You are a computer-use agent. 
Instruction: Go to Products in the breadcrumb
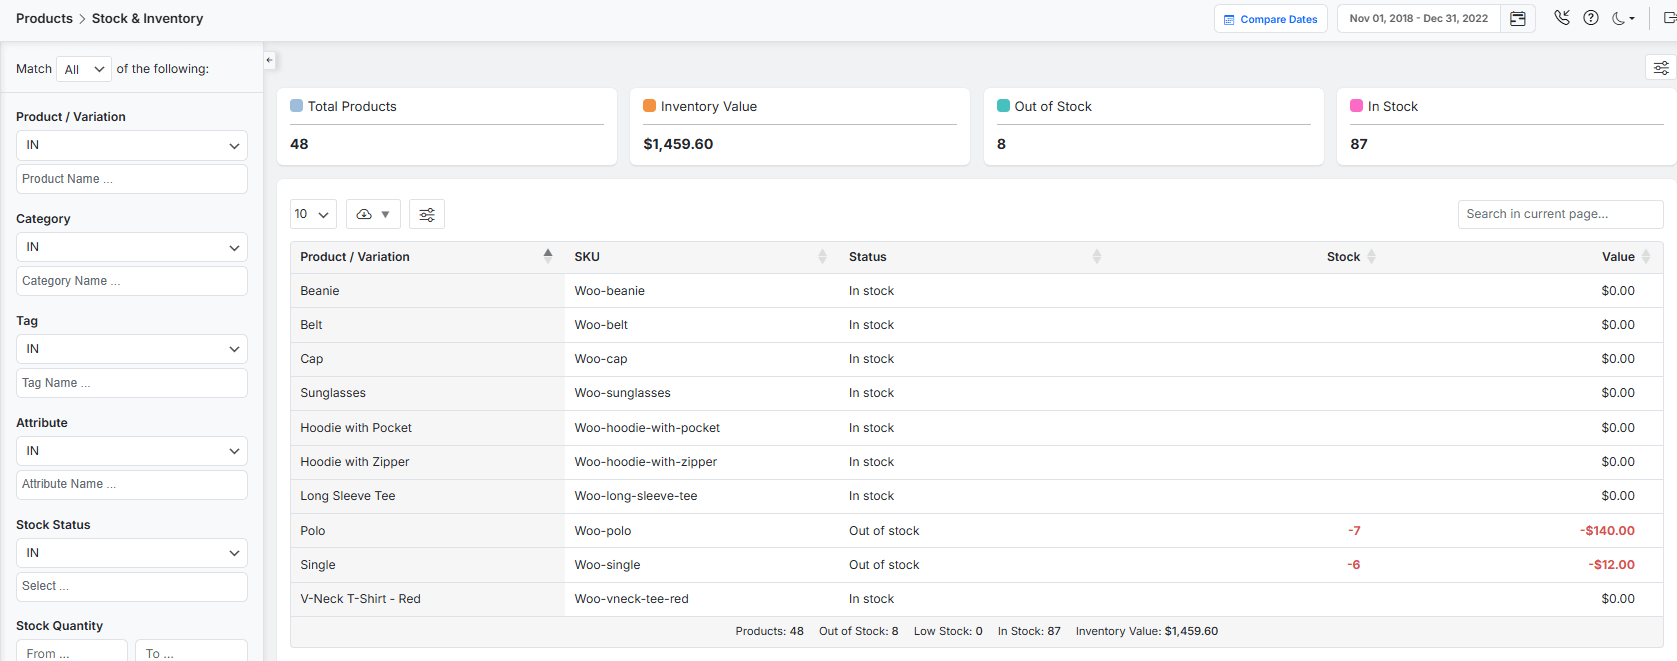pos(44,18)
